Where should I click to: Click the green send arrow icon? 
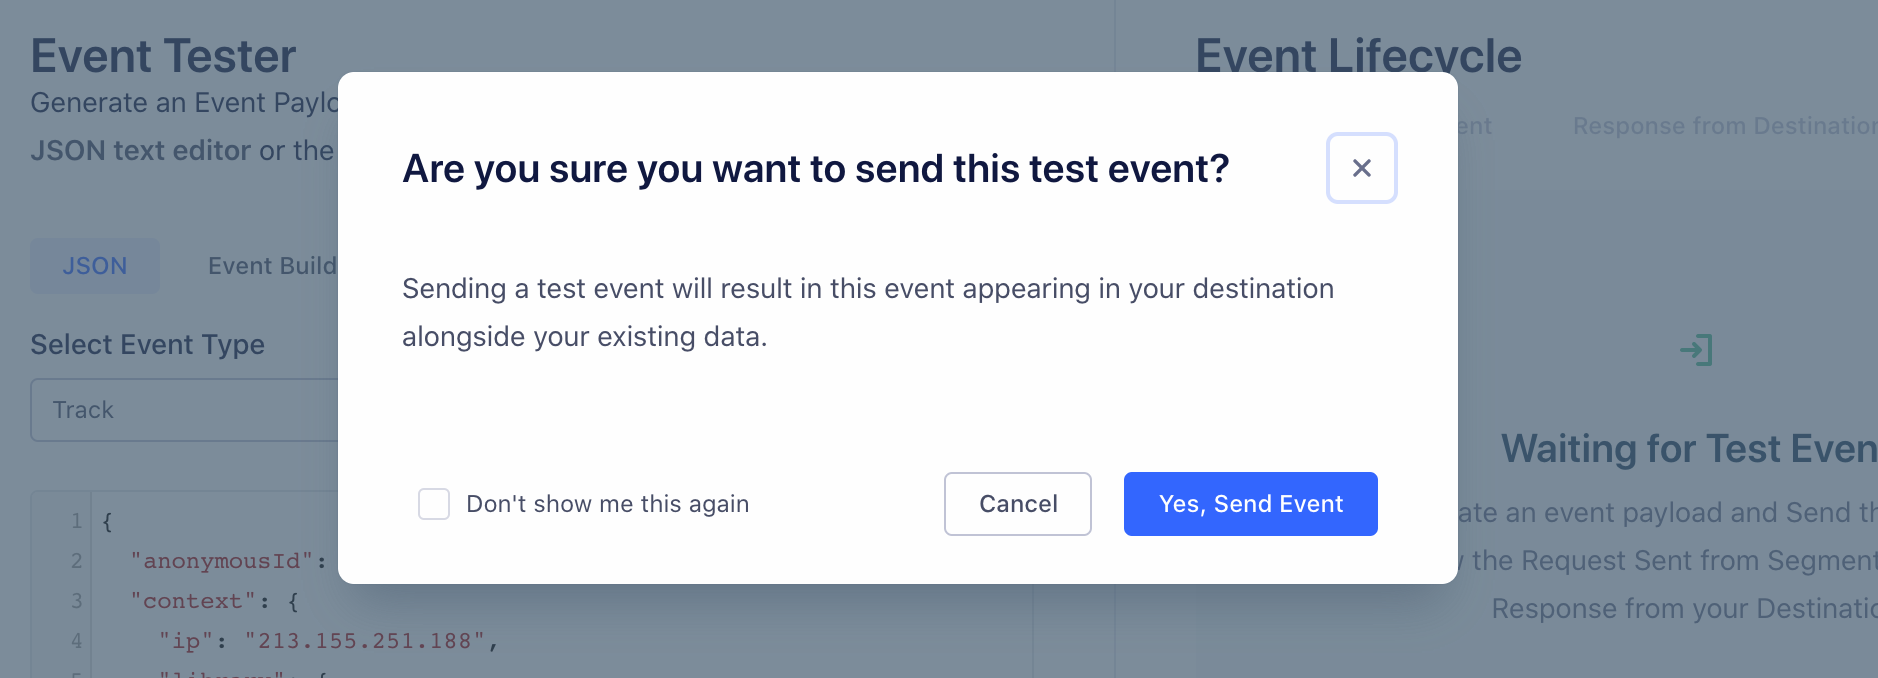1695,350
